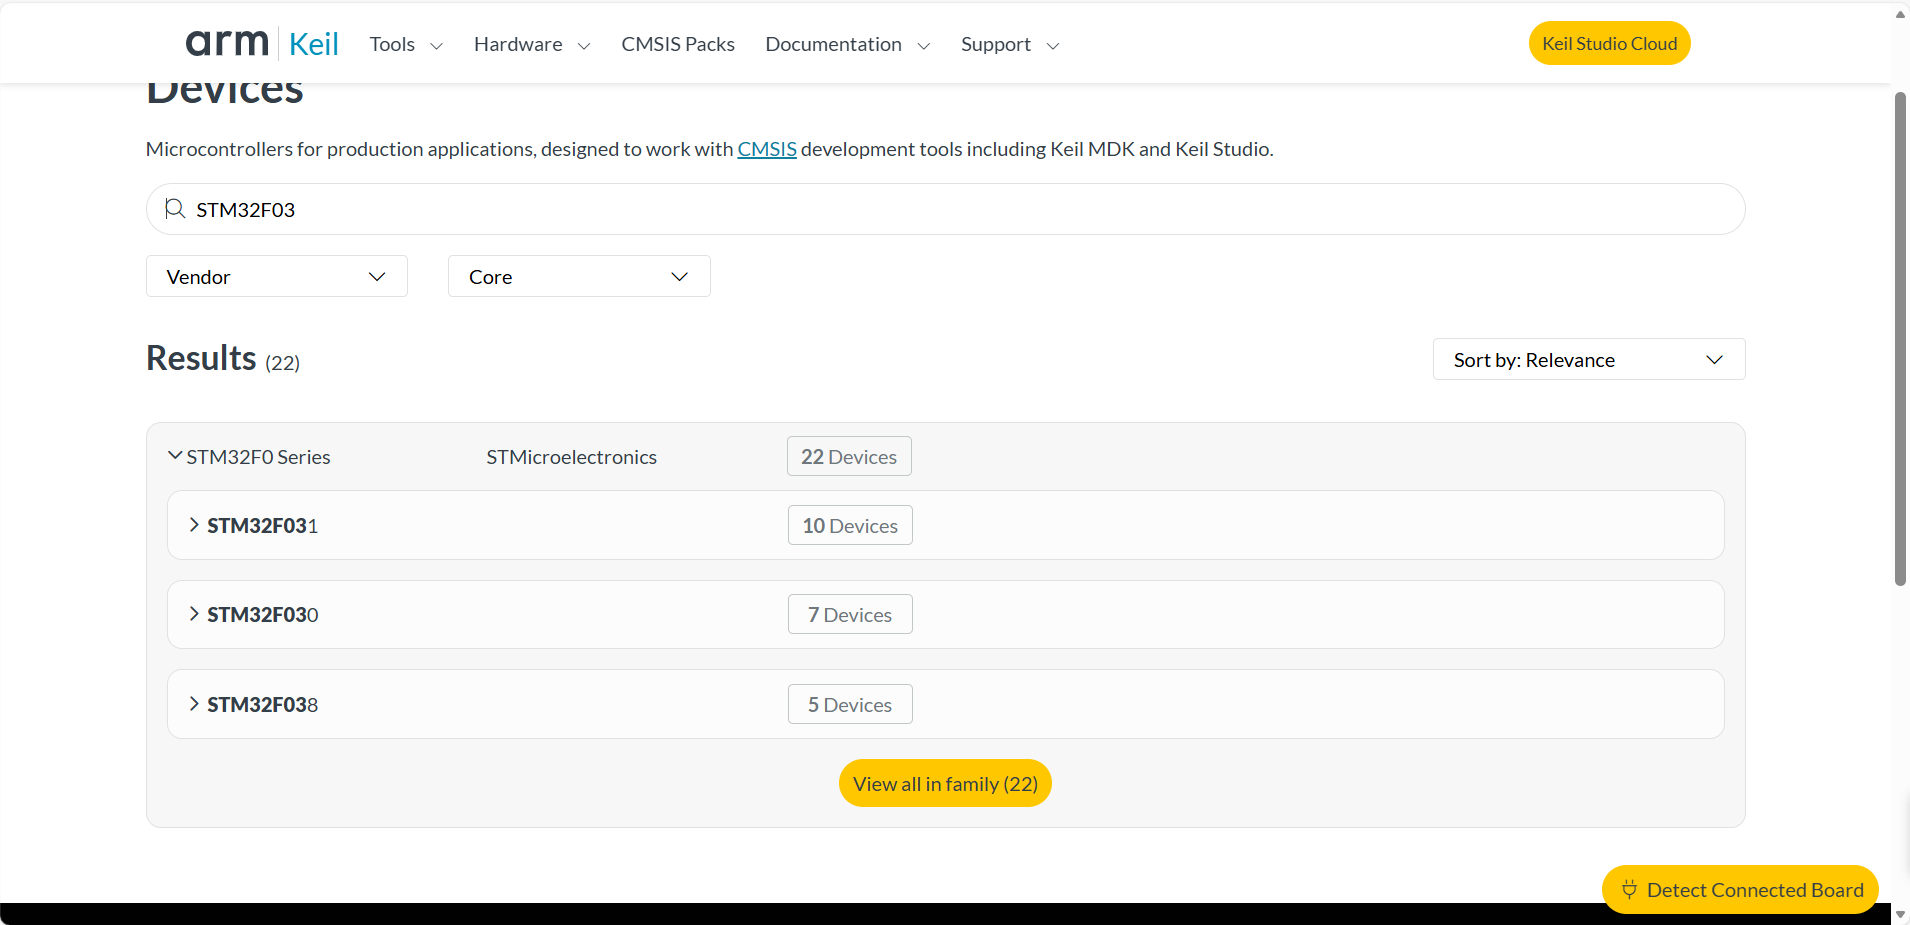Expand the STM32F038 row
The image size is (1910, 925).
945,704
